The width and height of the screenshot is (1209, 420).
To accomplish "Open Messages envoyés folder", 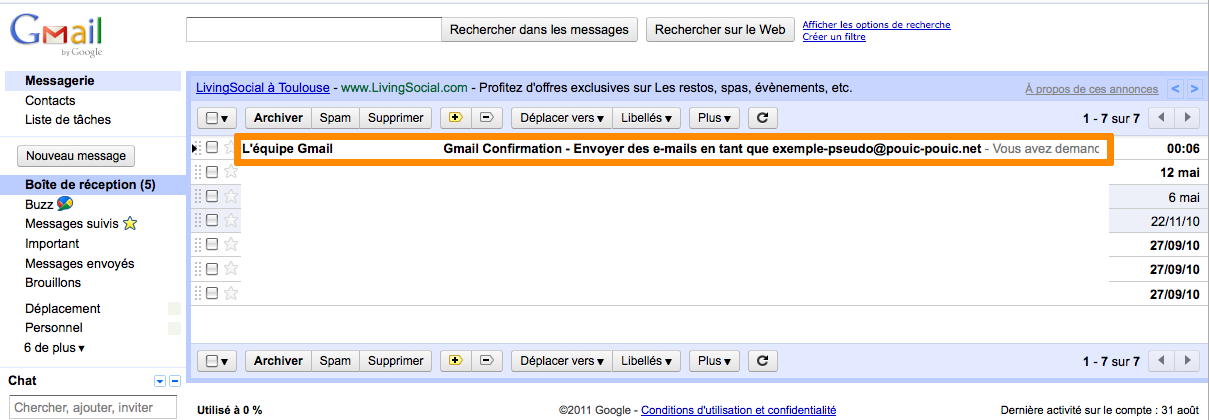I will [x=79, y=264].
